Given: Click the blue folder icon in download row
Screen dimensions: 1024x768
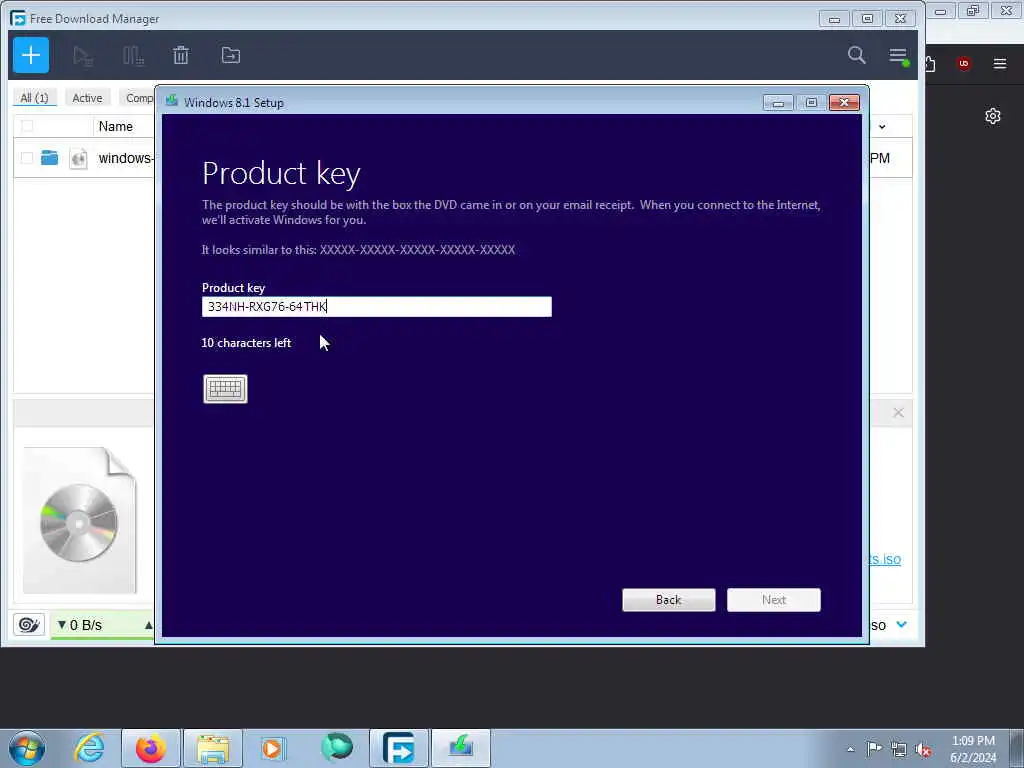Looking at the screenshot, I should coord(50,157).
